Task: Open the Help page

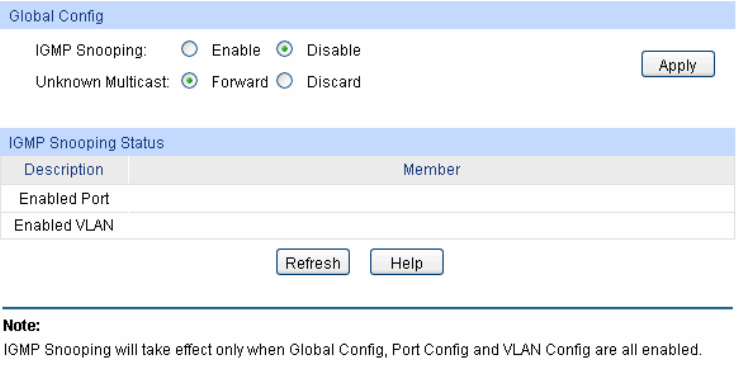Action: [x=407, y=262]
